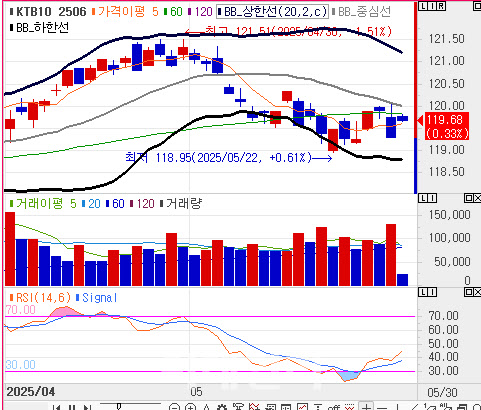Maximize the RSI indicator panel

[x=468, y=292]
